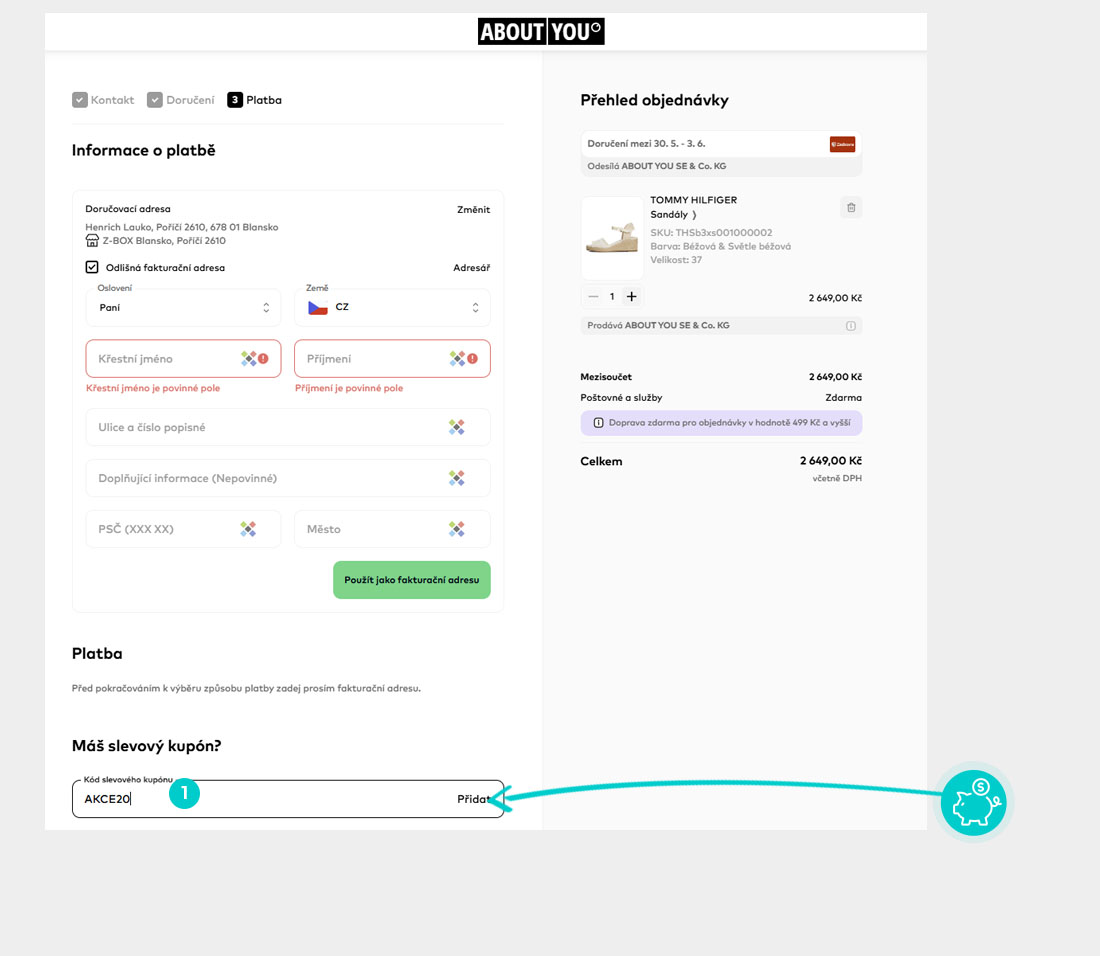Go back to Doručení step

point(181,100)
